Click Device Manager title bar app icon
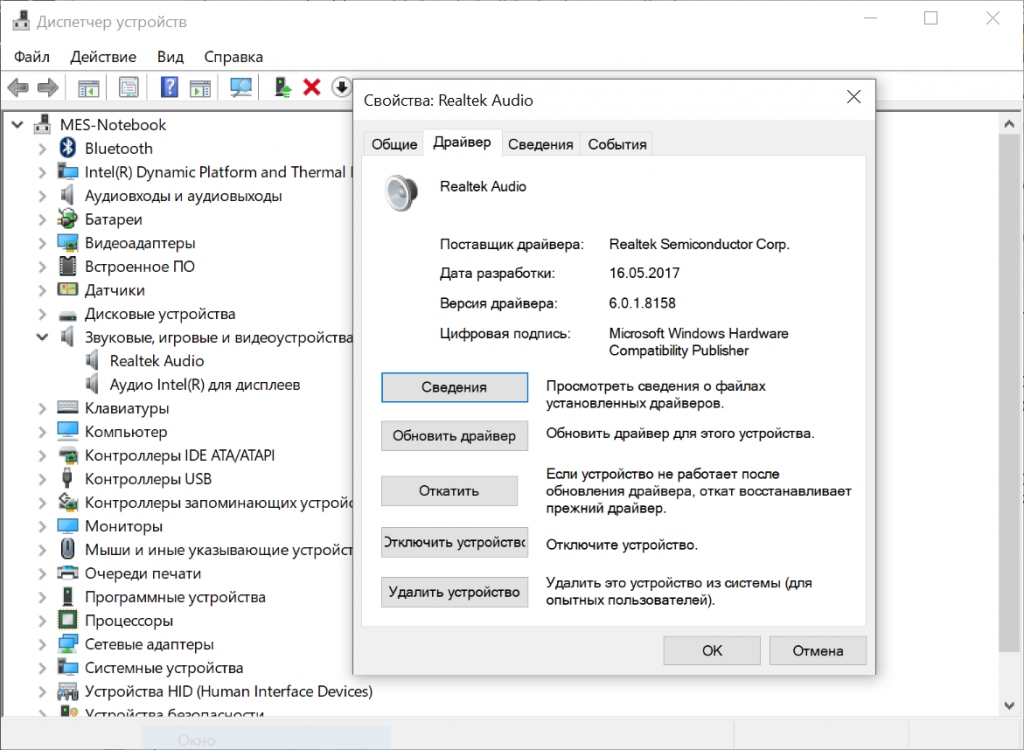The width and height of the screenshot is (1024, 750). pos(21,21)
